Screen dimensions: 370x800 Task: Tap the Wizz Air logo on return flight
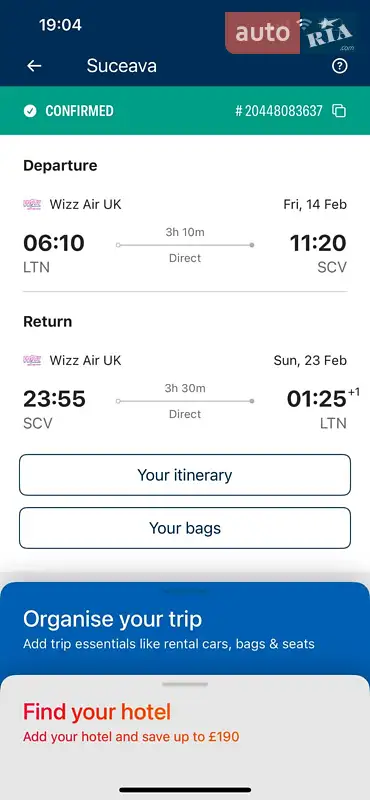pos(32,361)
